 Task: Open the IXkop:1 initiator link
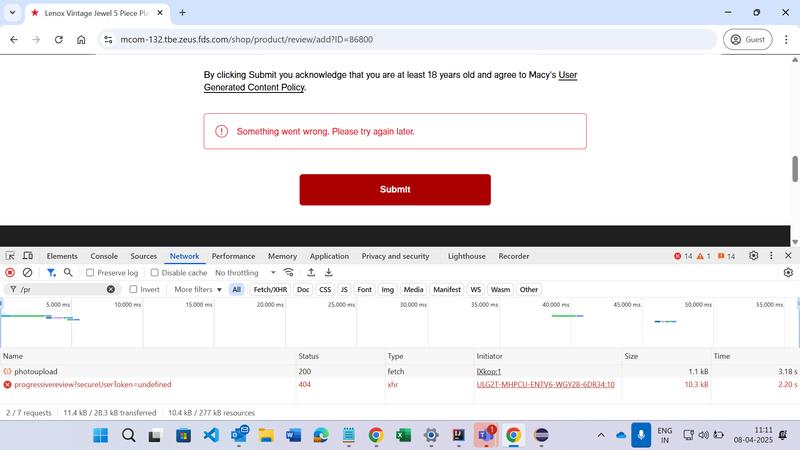[x=489, y=372]
